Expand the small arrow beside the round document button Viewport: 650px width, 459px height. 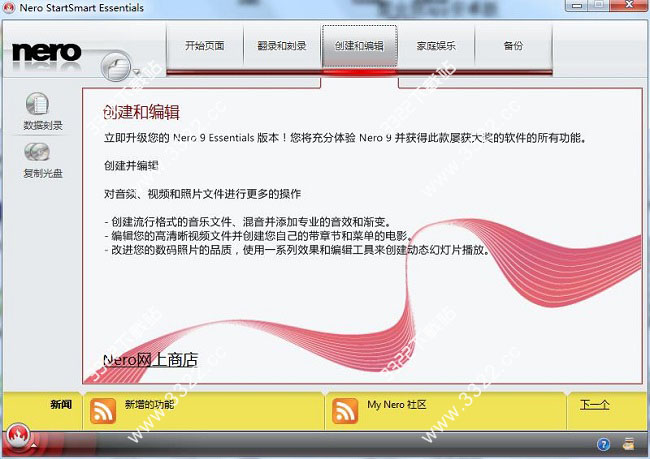coord(136,72)
